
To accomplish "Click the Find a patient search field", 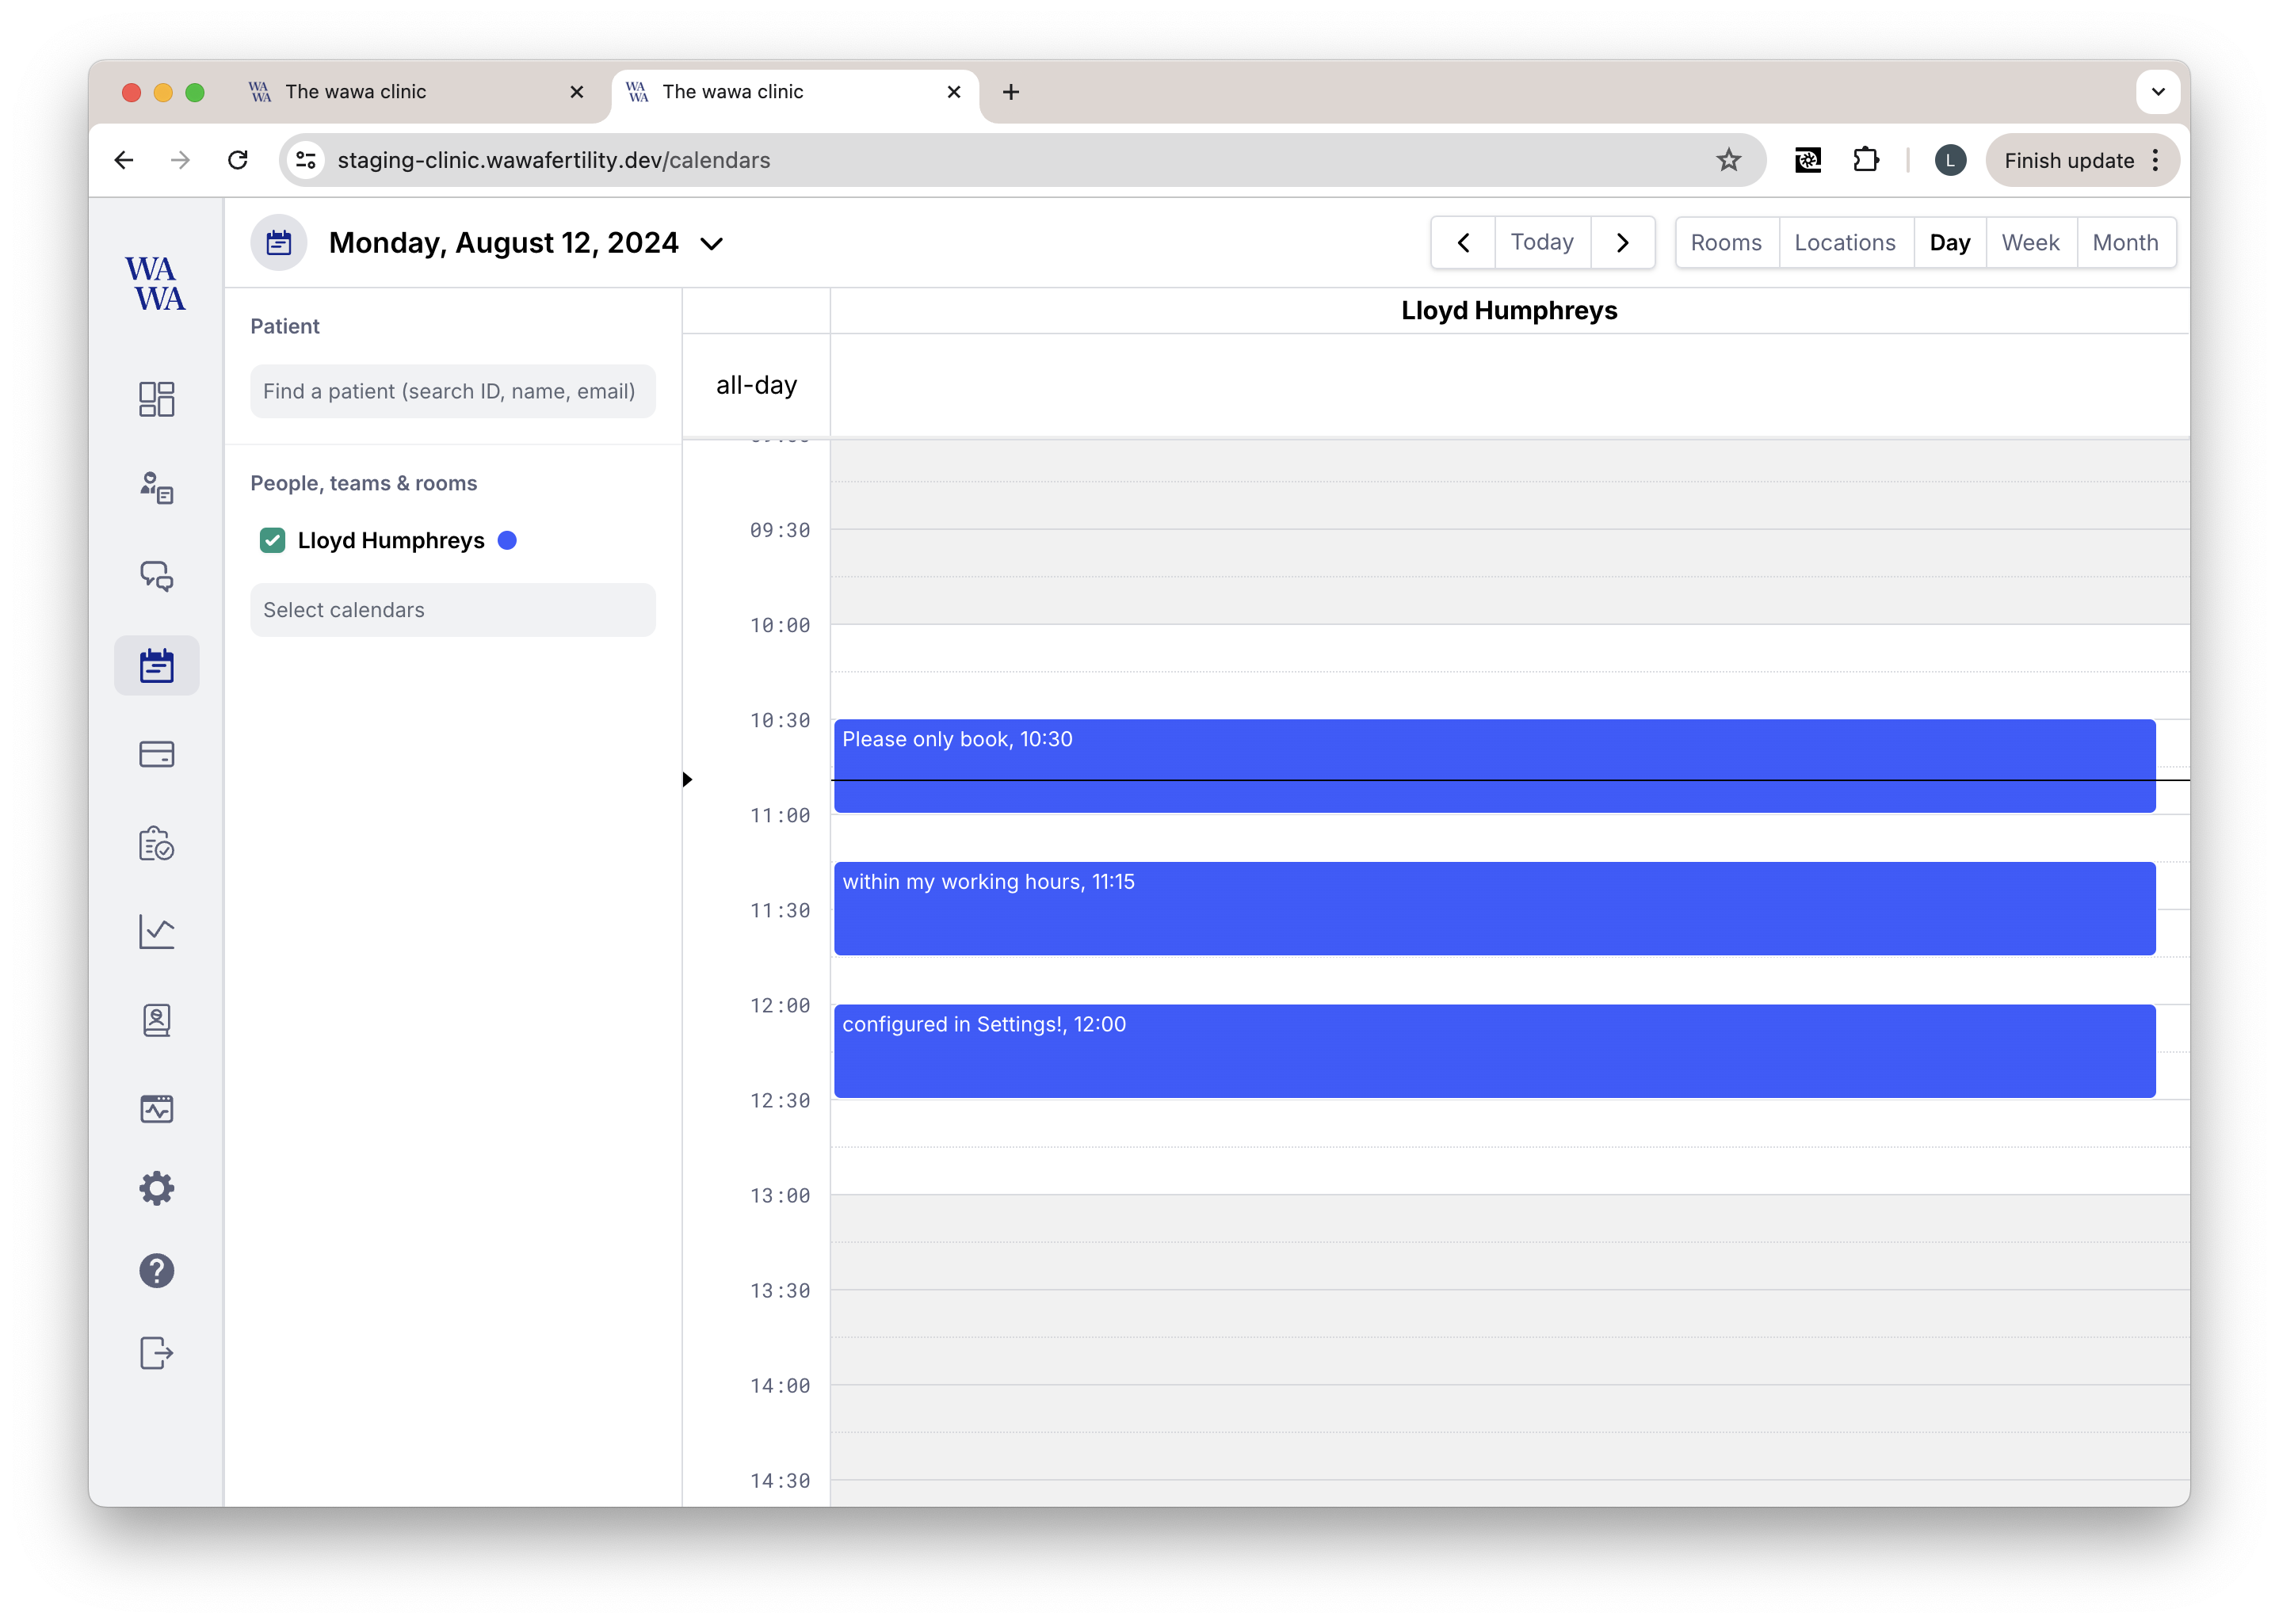I will pos(452,392).
